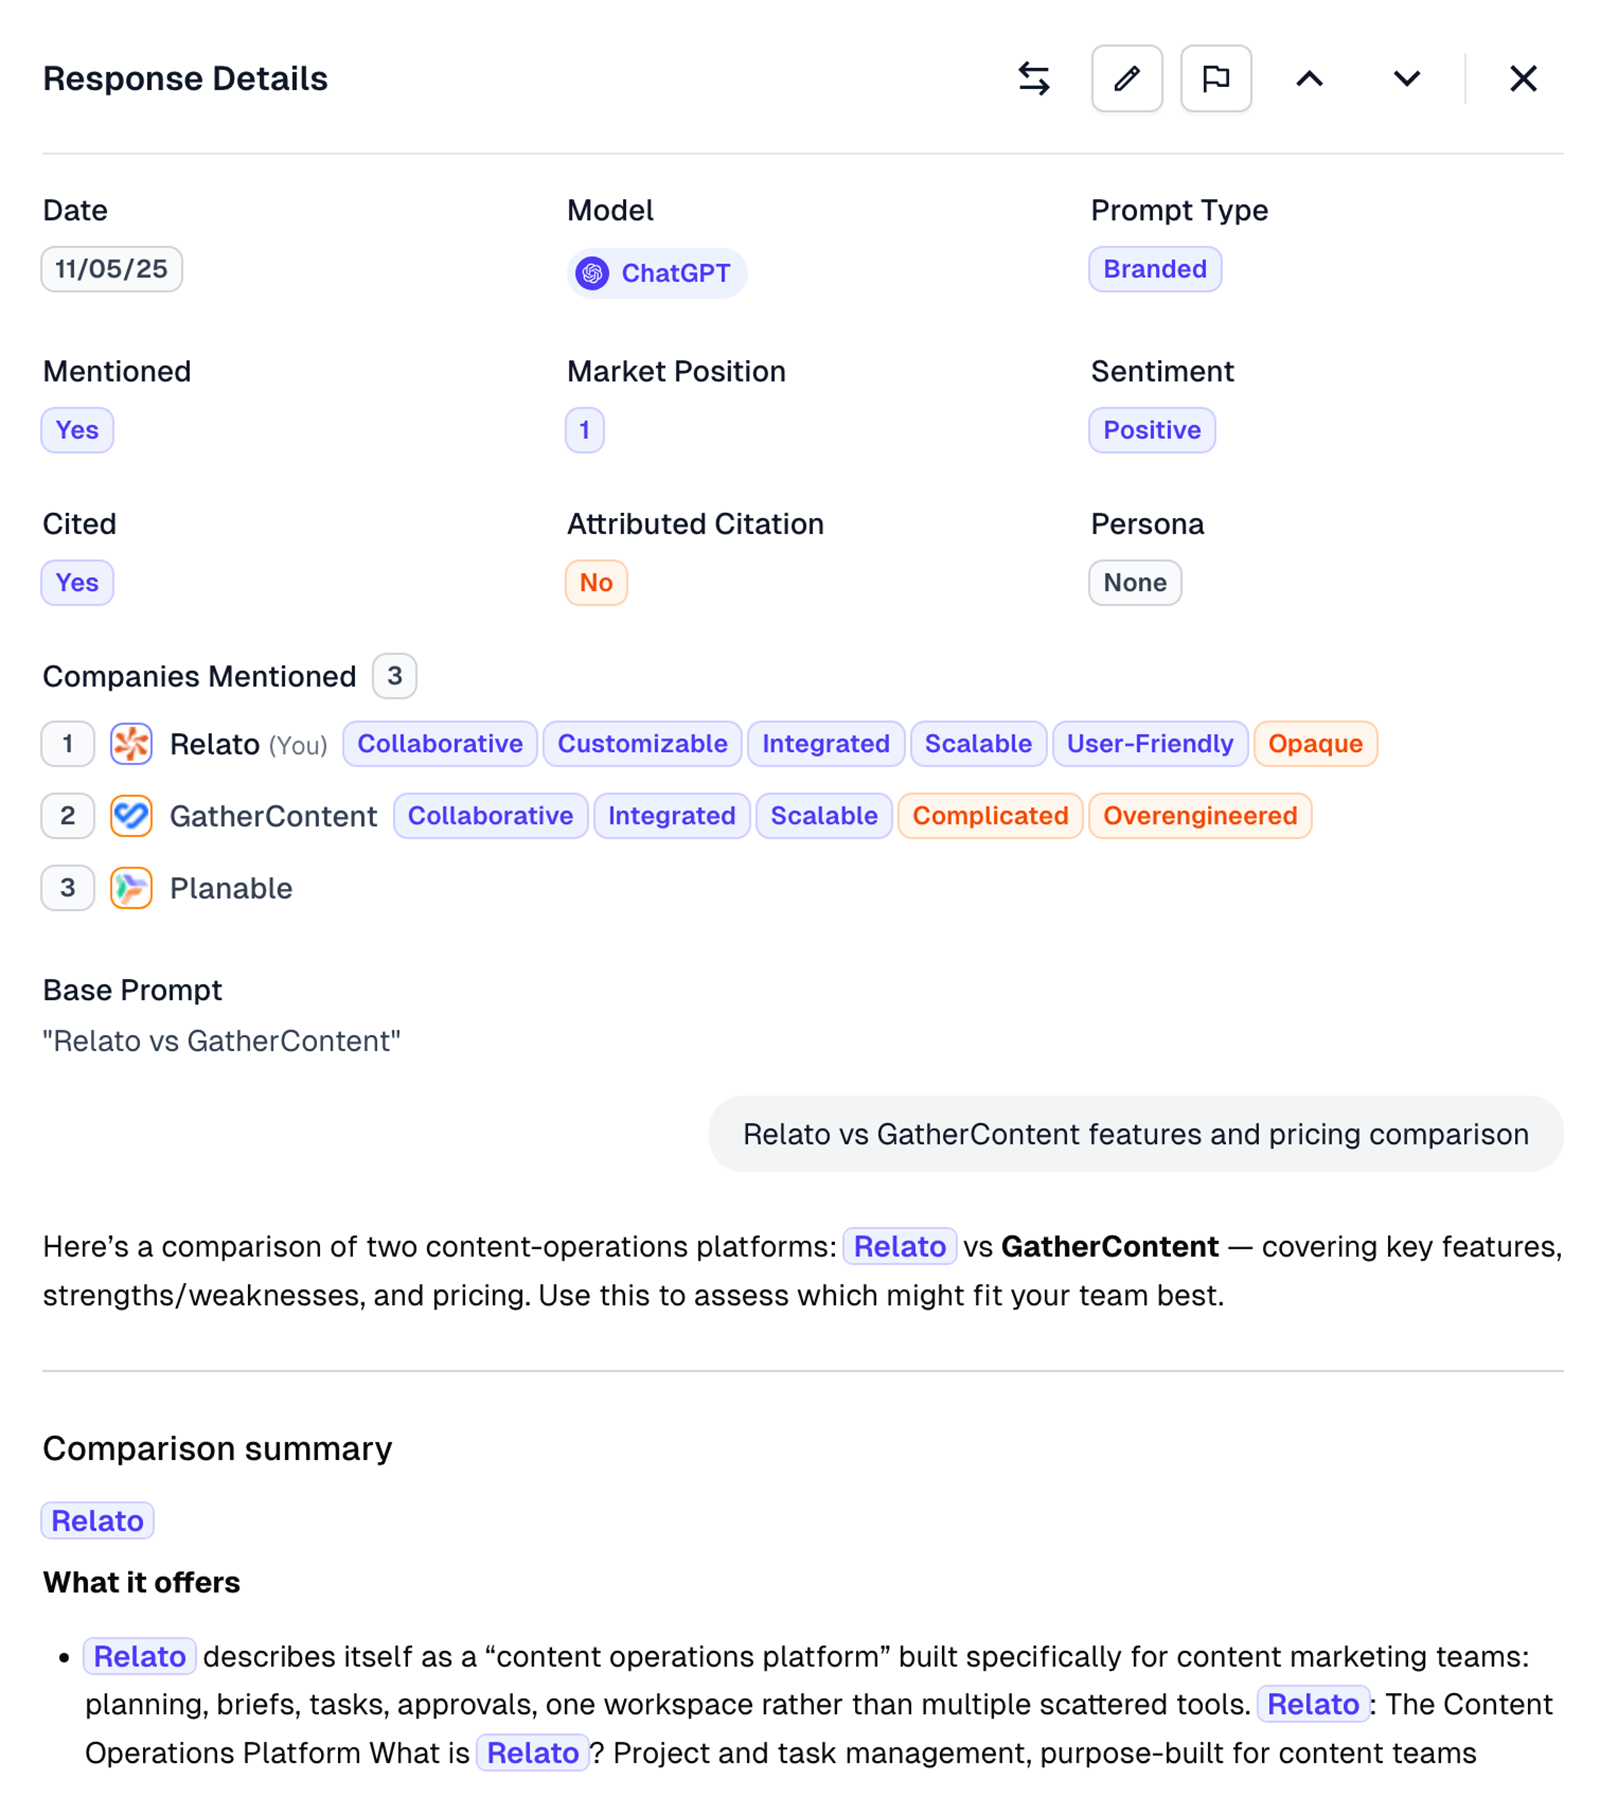
Task: Flag this response
Action: pos(1215,79)
